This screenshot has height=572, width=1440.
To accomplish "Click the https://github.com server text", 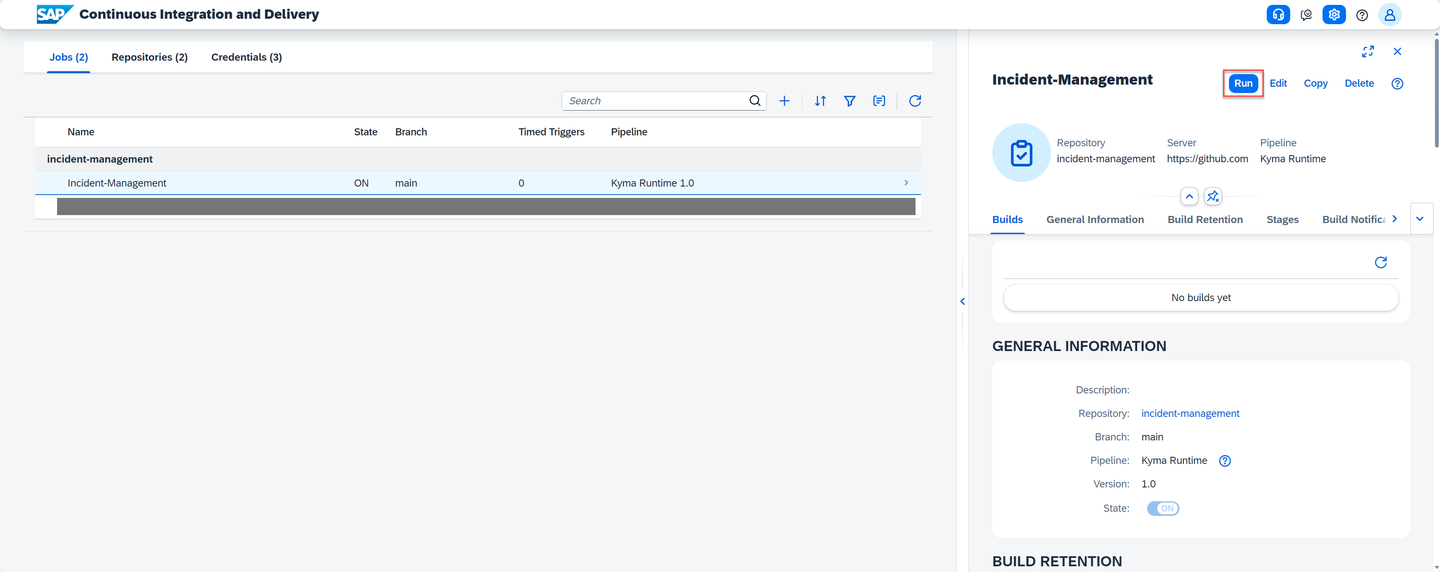I will click(x=1207, y=159).
